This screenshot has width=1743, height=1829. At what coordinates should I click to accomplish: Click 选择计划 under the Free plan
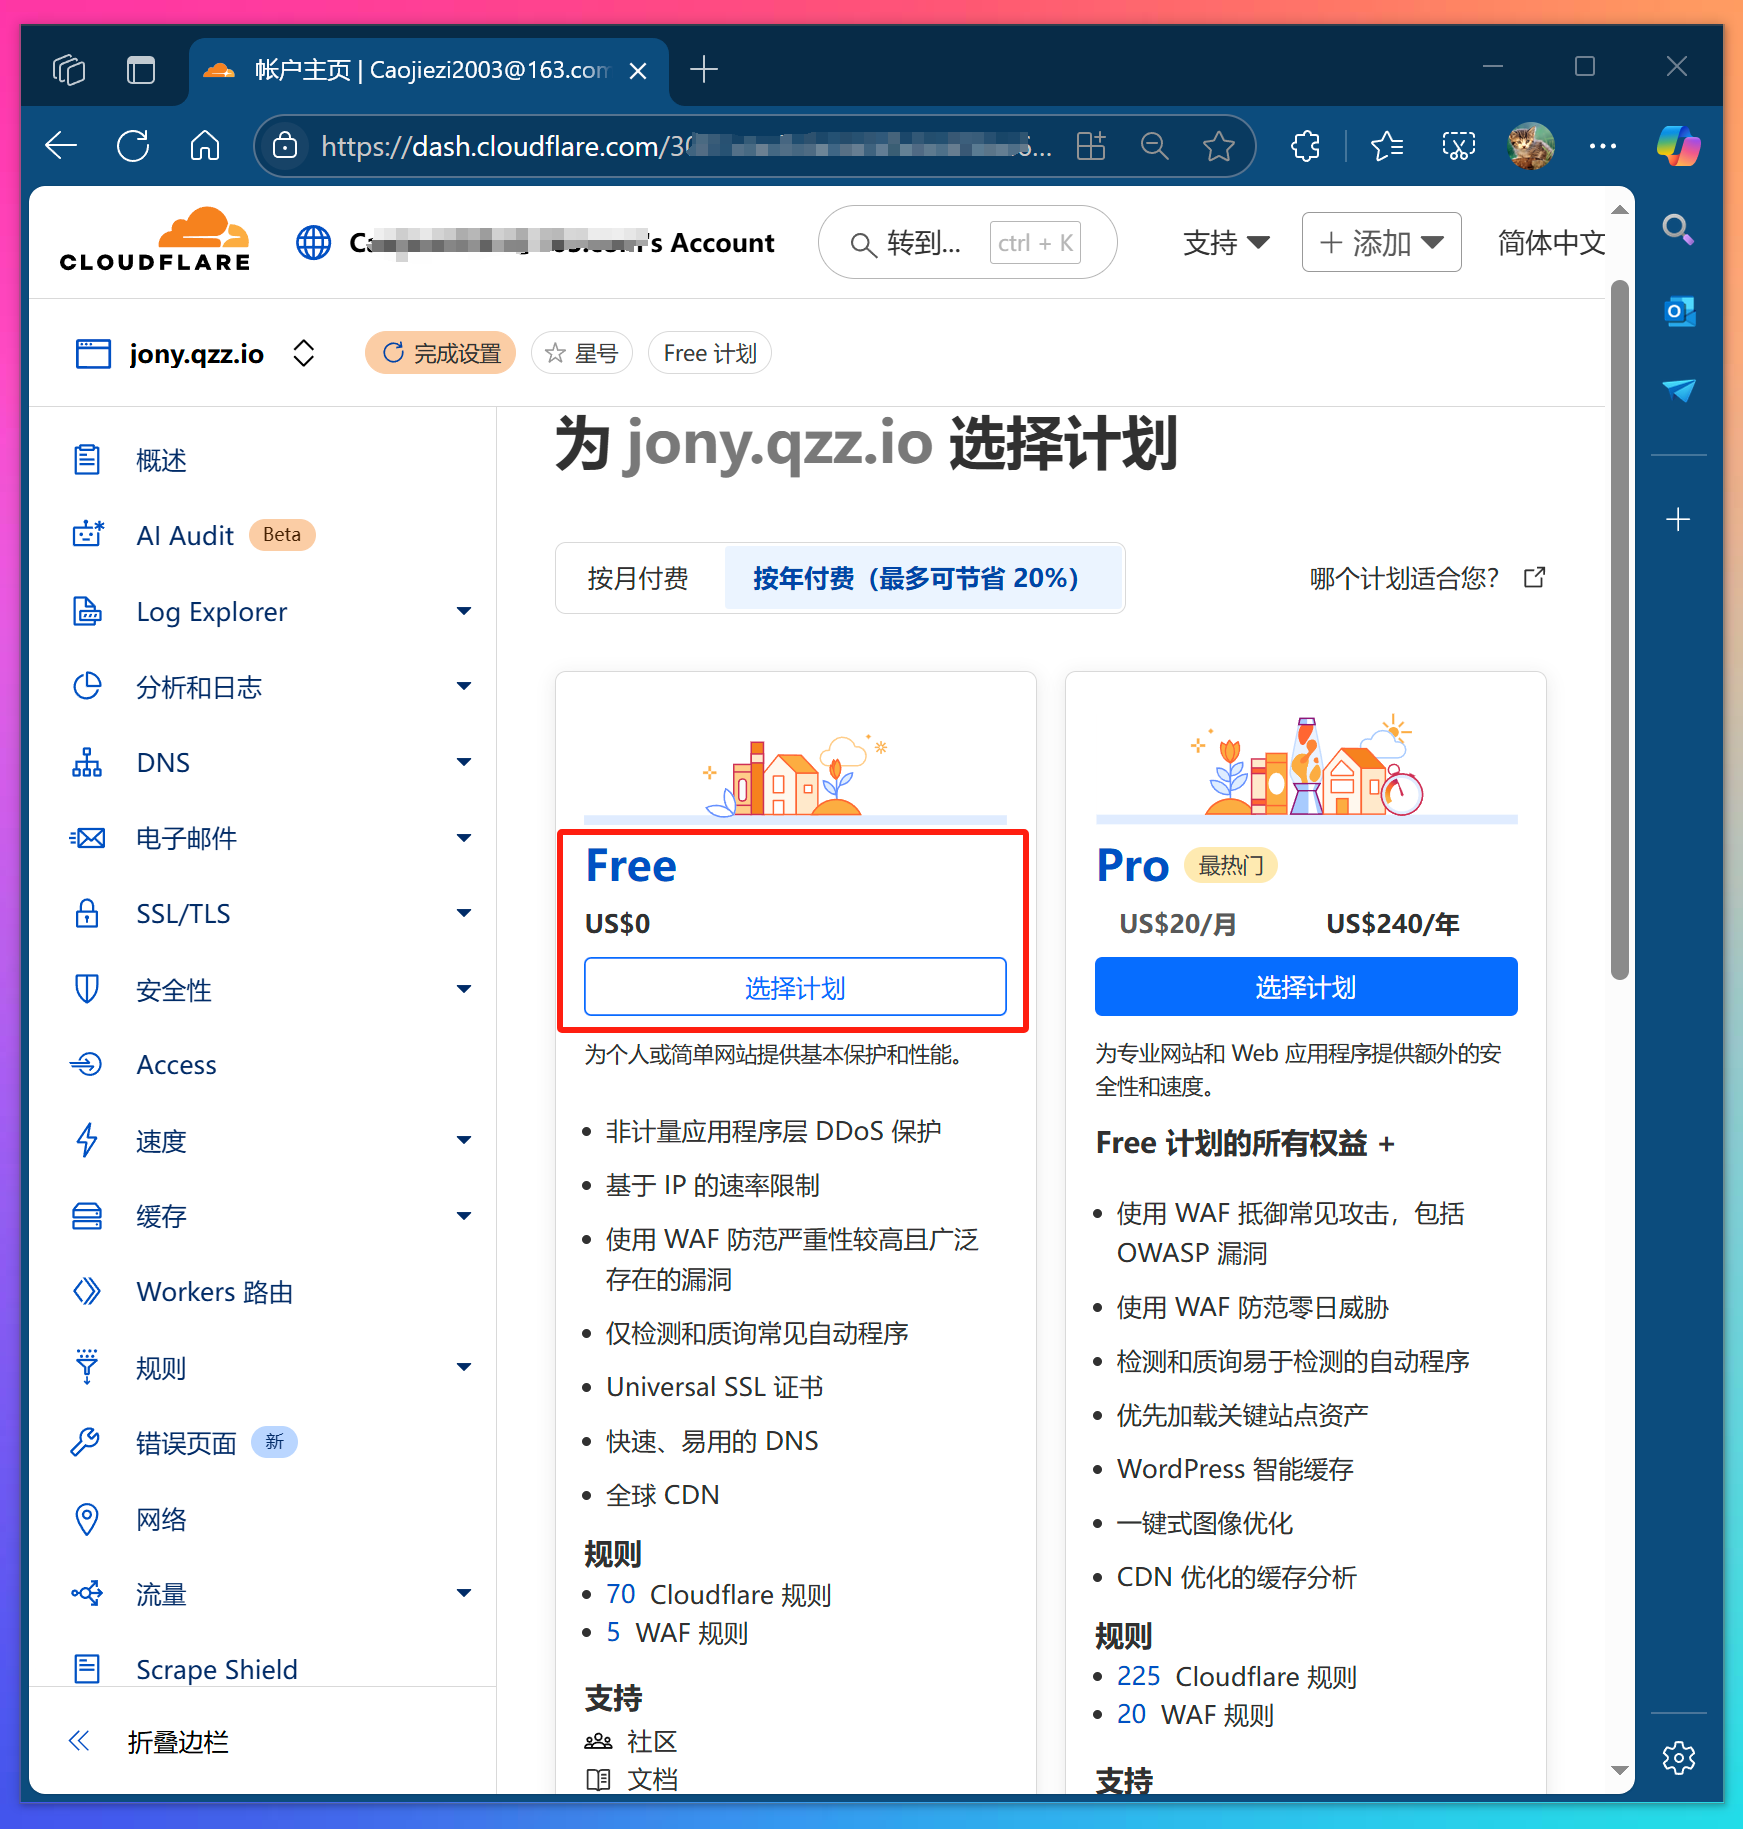click(x=795, y=987)
